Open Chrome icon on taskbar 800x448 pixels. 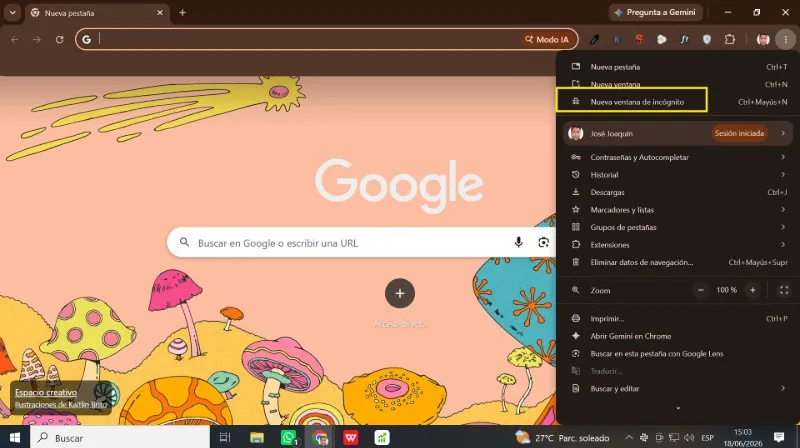[320, 437]
